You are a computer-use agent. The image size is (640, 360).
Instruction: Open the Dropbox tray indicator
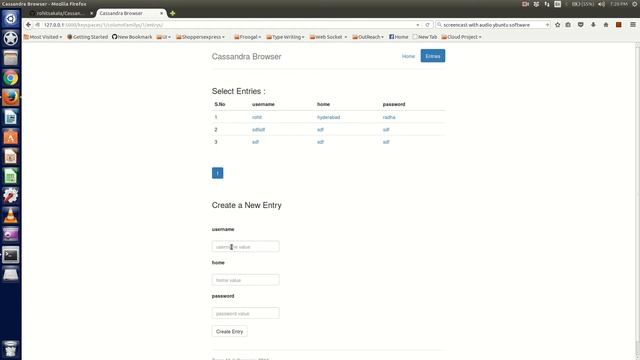coord(536,4)
